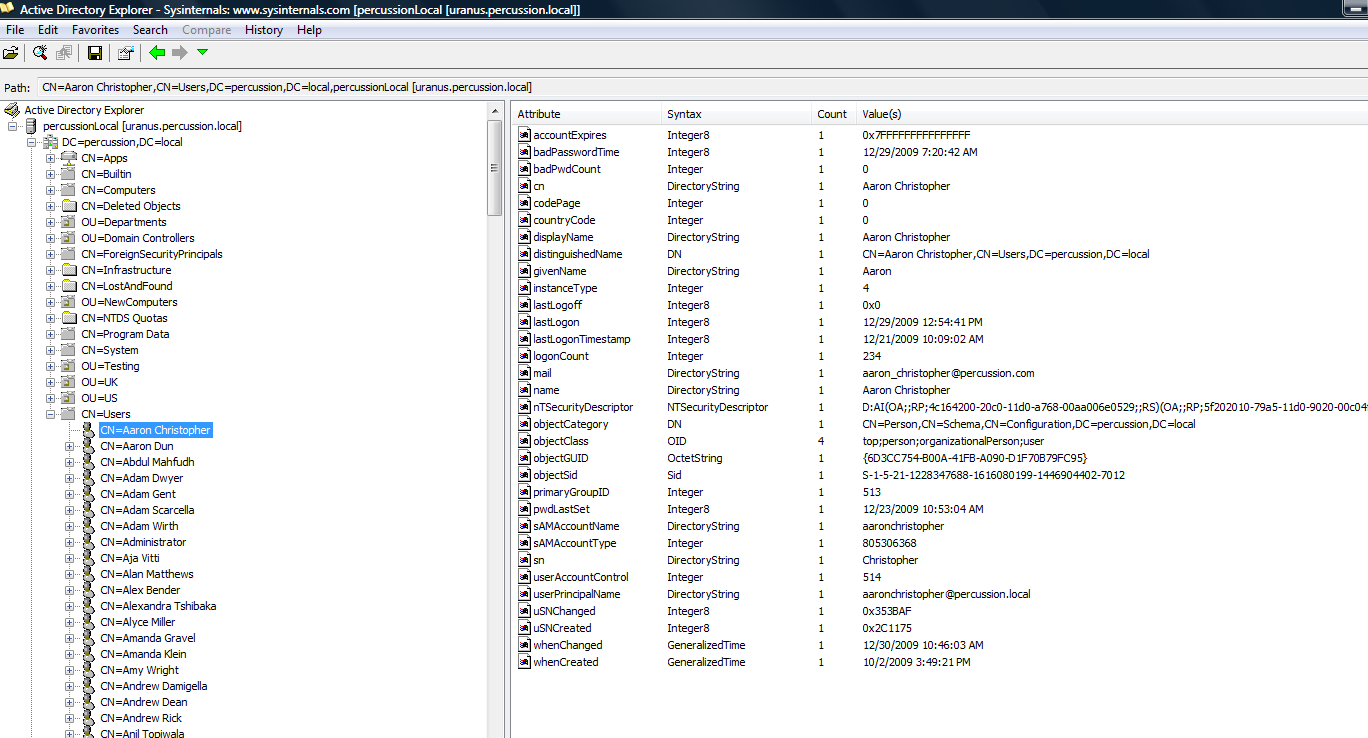Expand the CN=System node
This screenshot has width=1368, height=738.
pyautogui.click(x=51, y=350)
